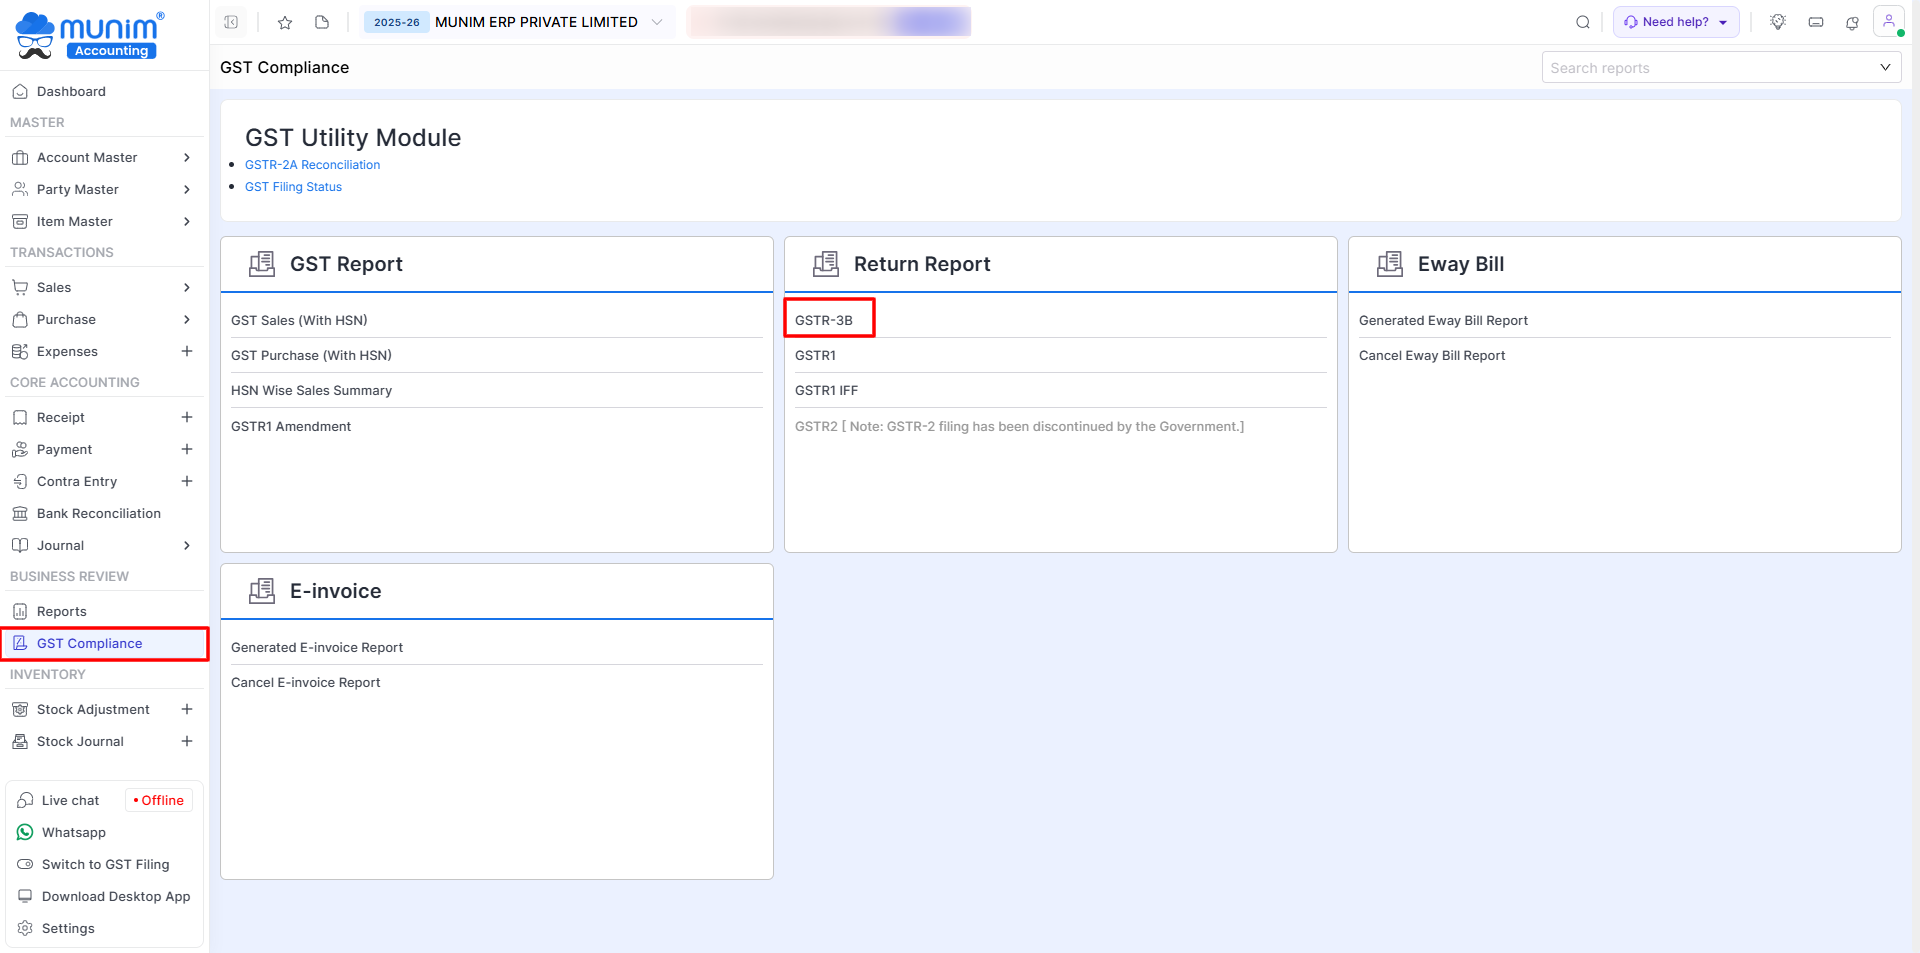Click the star favorites icon in top bar
The height and width of the screenshot is (953, 1920).
(x=285, y=22)
